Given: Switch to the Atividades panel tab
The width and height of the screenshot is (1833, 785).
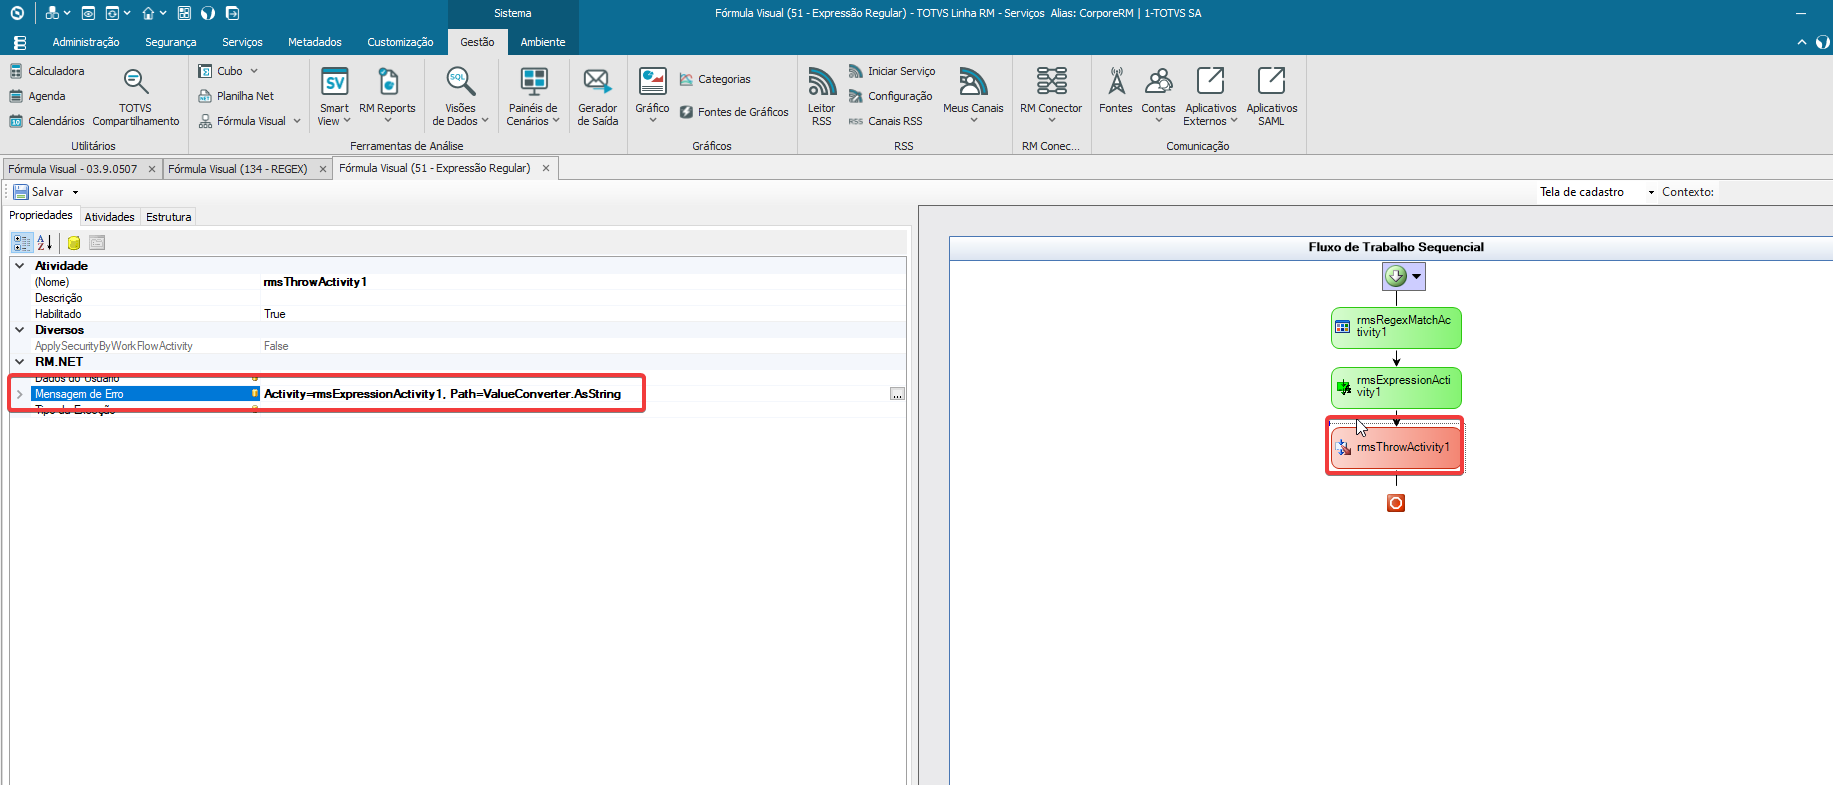Looking at the screenshot, I should coord(109,217).
